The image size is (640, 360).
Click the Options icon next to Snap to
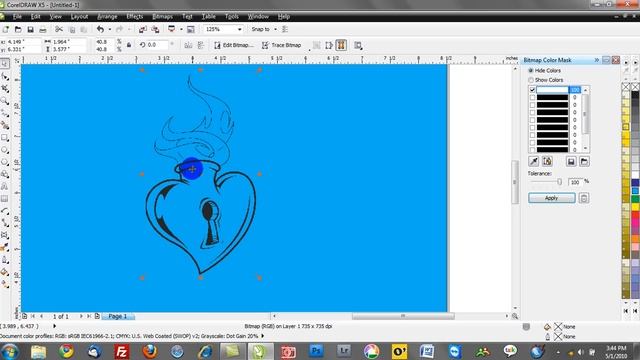pyautogui.click(x=285, y=29)
